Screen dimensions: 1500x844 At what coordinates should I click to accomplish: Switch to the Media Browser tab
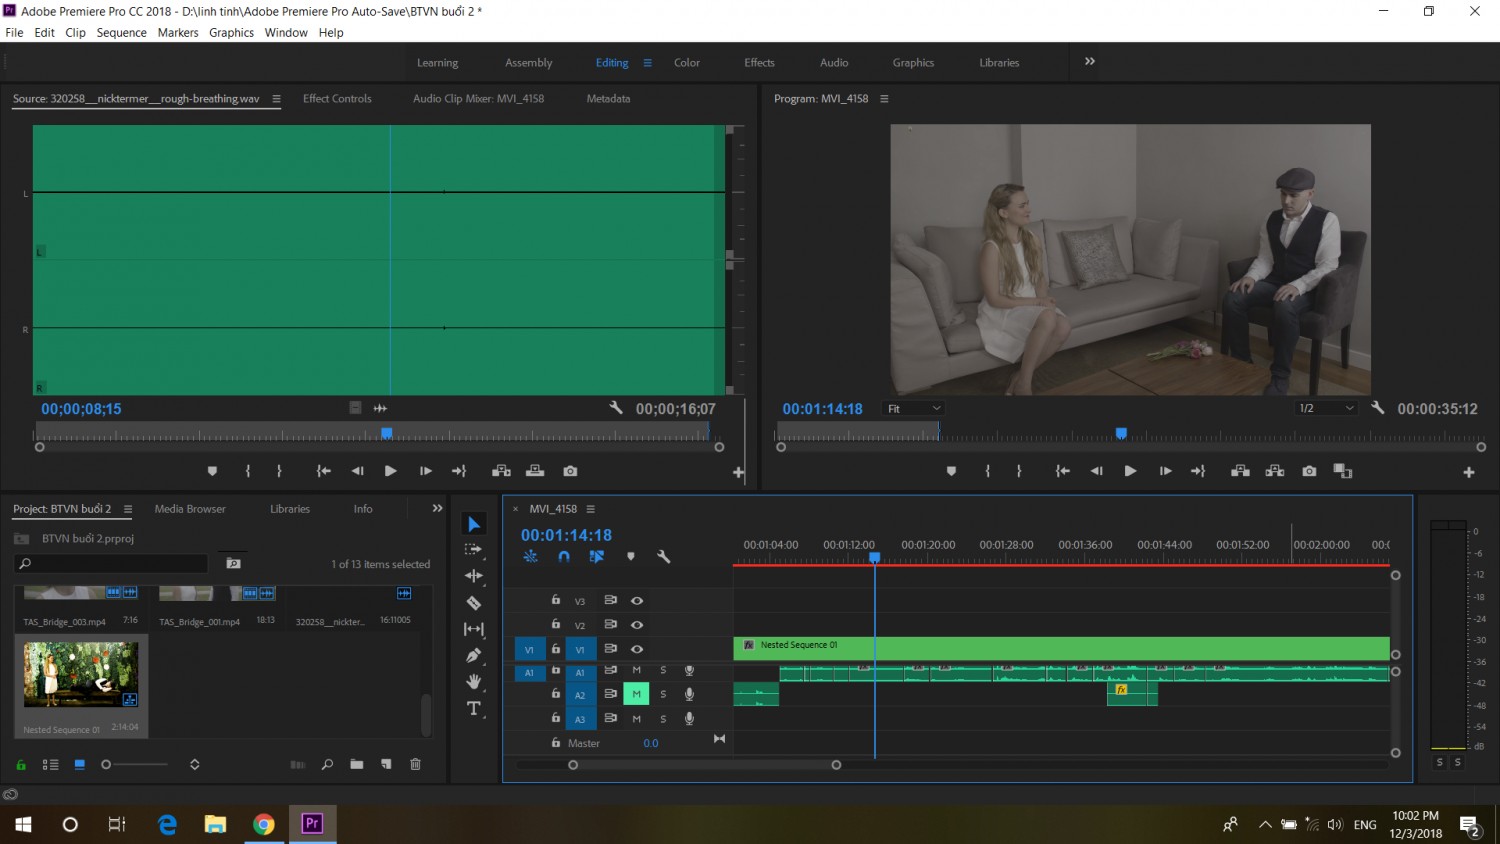coord(190,509)
